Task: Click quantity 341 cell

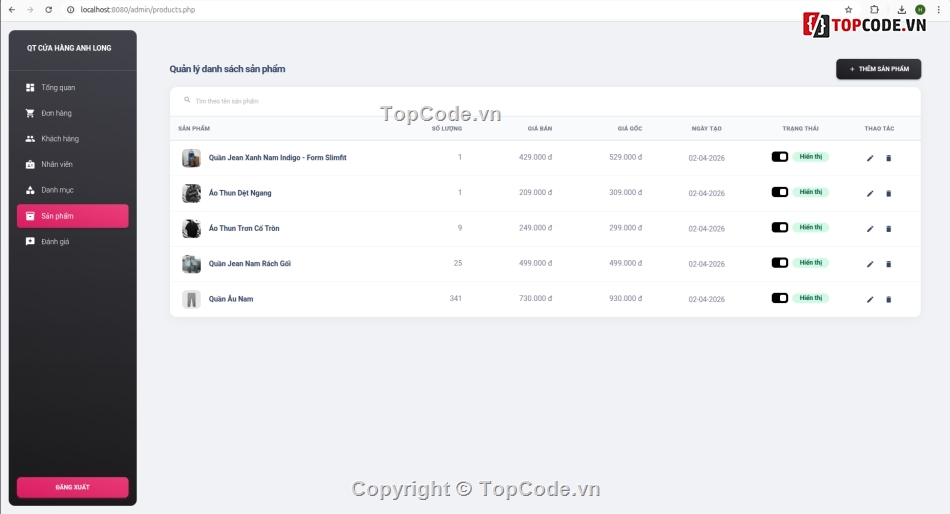Action: tap(456, 298)
